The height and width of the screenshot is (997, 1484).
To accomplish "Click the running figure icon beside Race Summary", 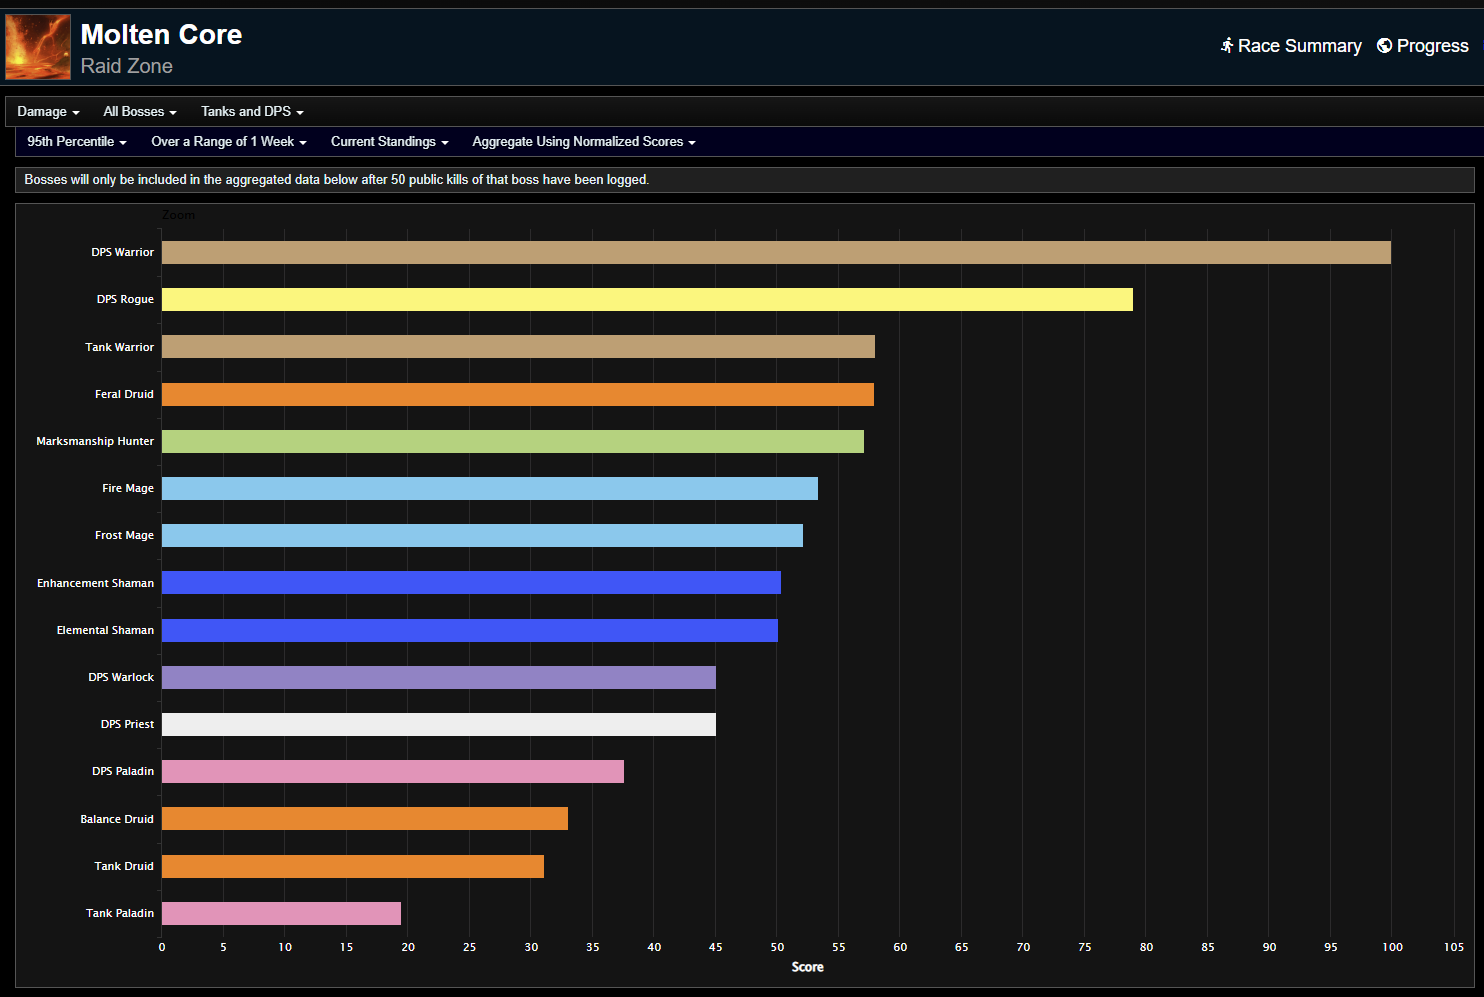I will coord(1226,45).
